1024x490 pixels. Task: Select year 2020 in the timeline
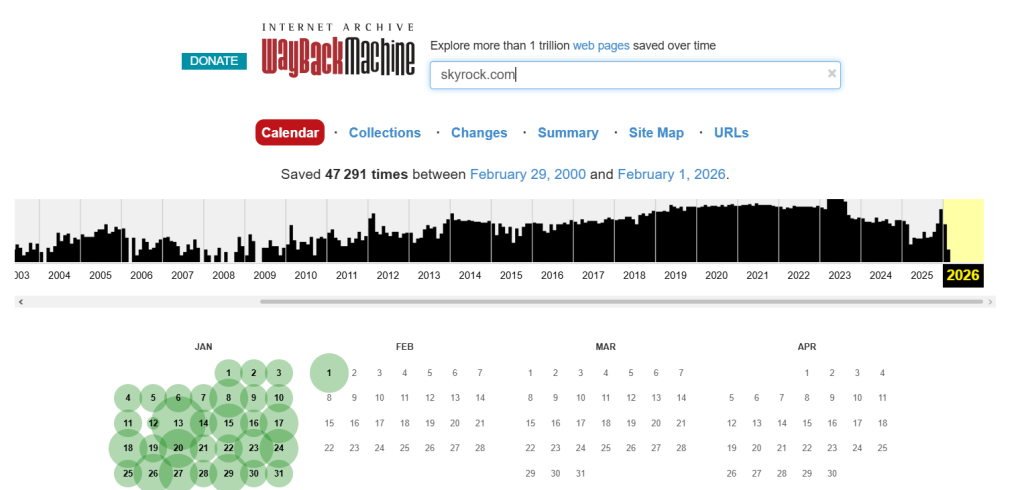716,276
